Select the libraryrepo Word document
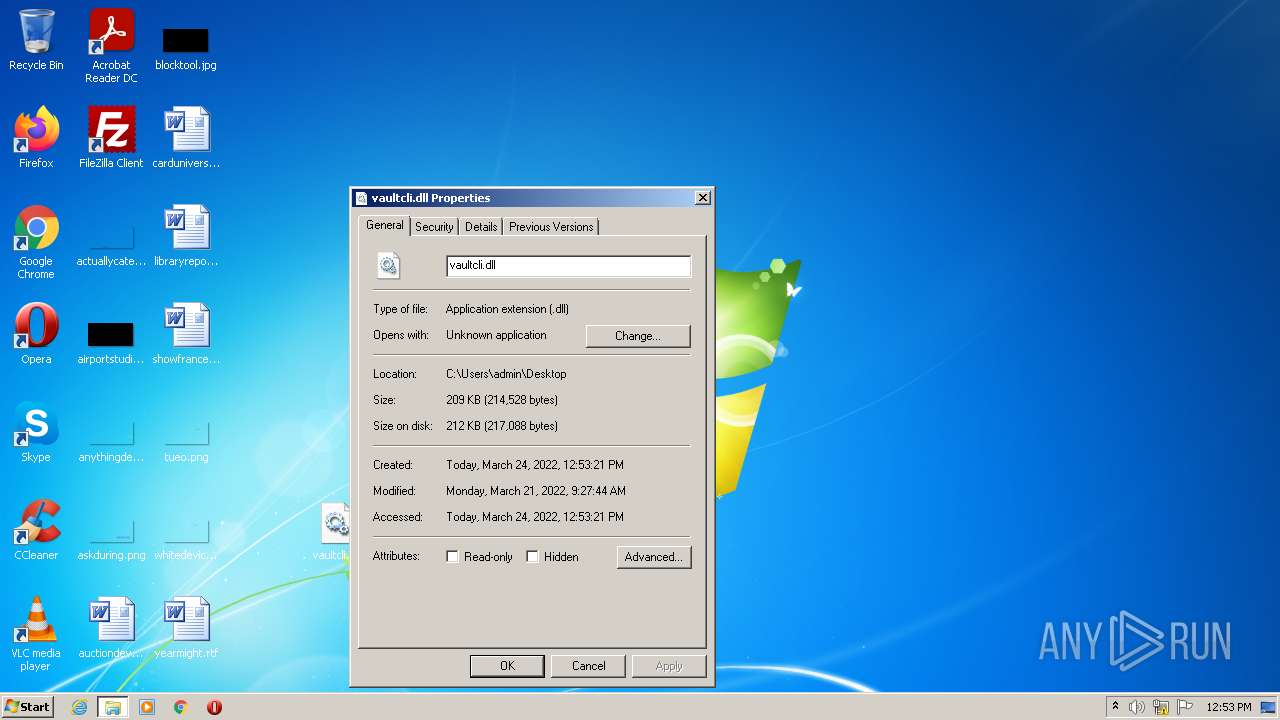This screenshot has width=1280, height=720. (x=186, y=236)
